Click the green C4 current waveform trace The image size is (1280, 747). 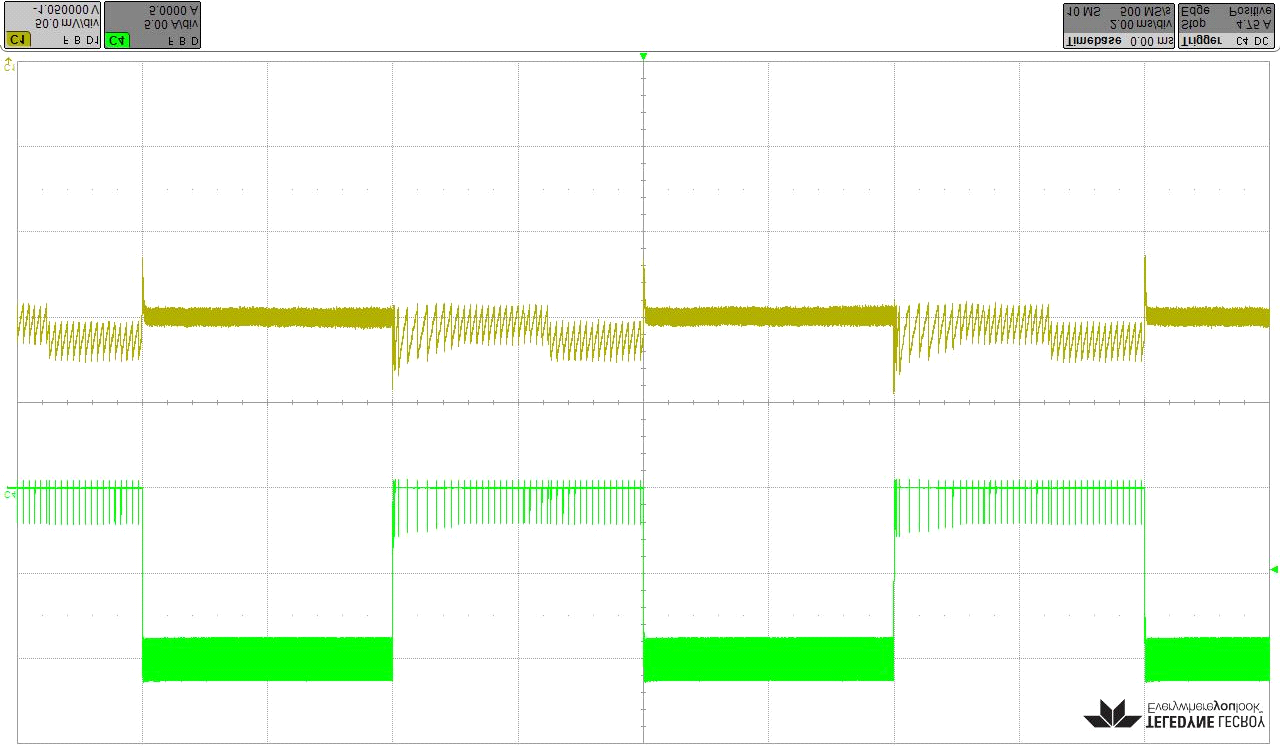click(x=268, y=659)
